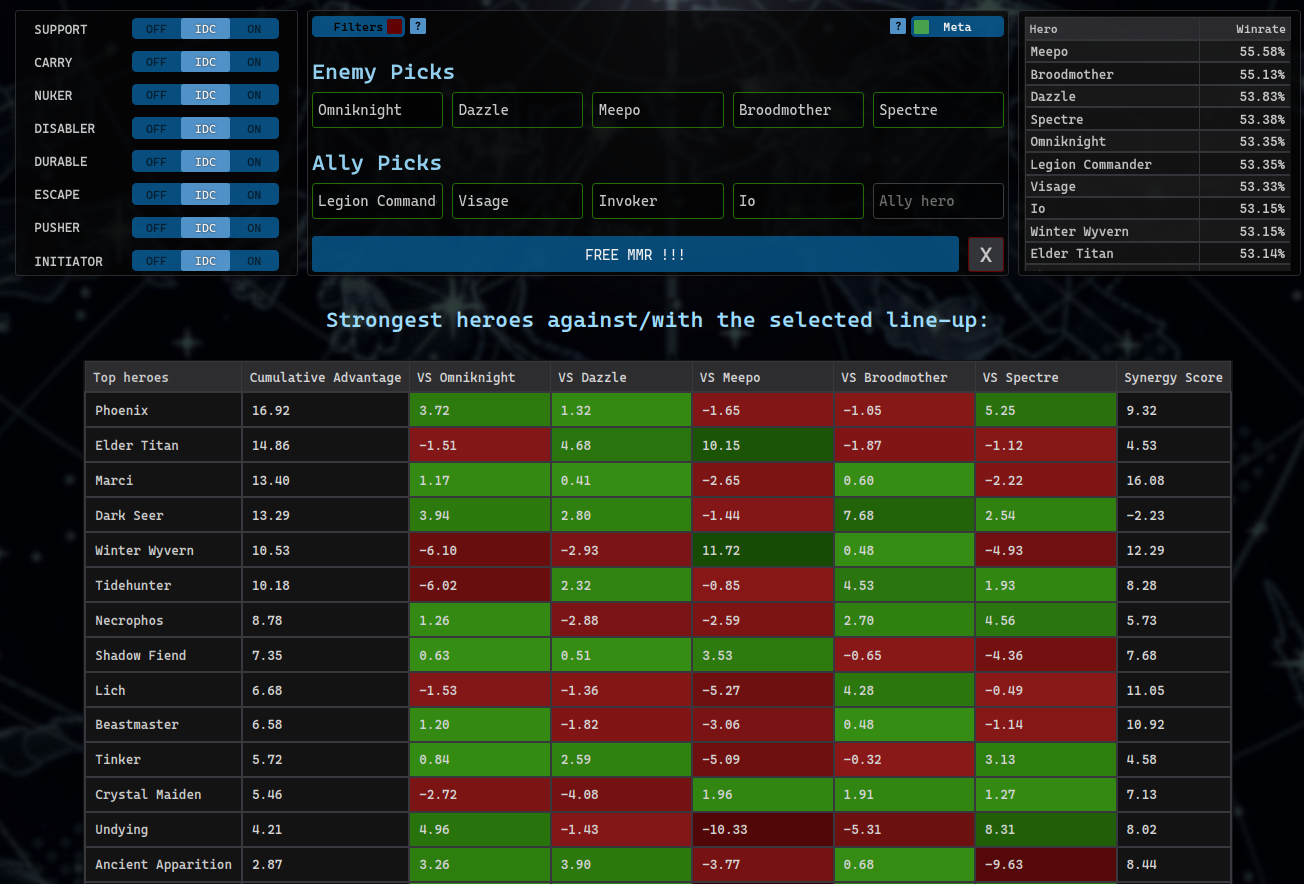Click Broodmother row in the winrate list
This screenshot has width=1304, height=884.
[x=1157, y=74]
